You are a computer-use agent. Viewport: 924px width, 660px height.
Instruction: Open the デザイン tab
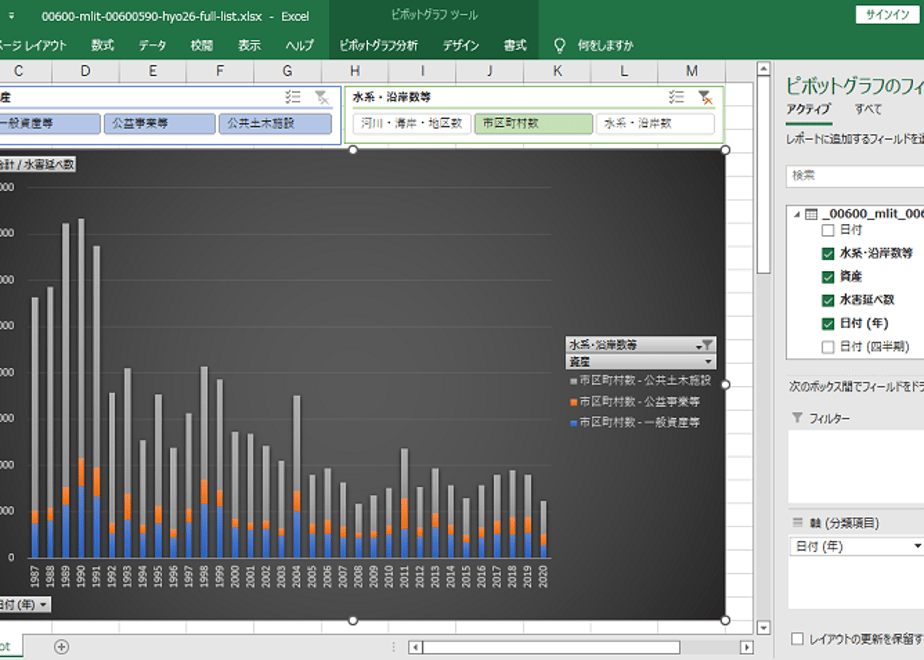click(461, 45)
